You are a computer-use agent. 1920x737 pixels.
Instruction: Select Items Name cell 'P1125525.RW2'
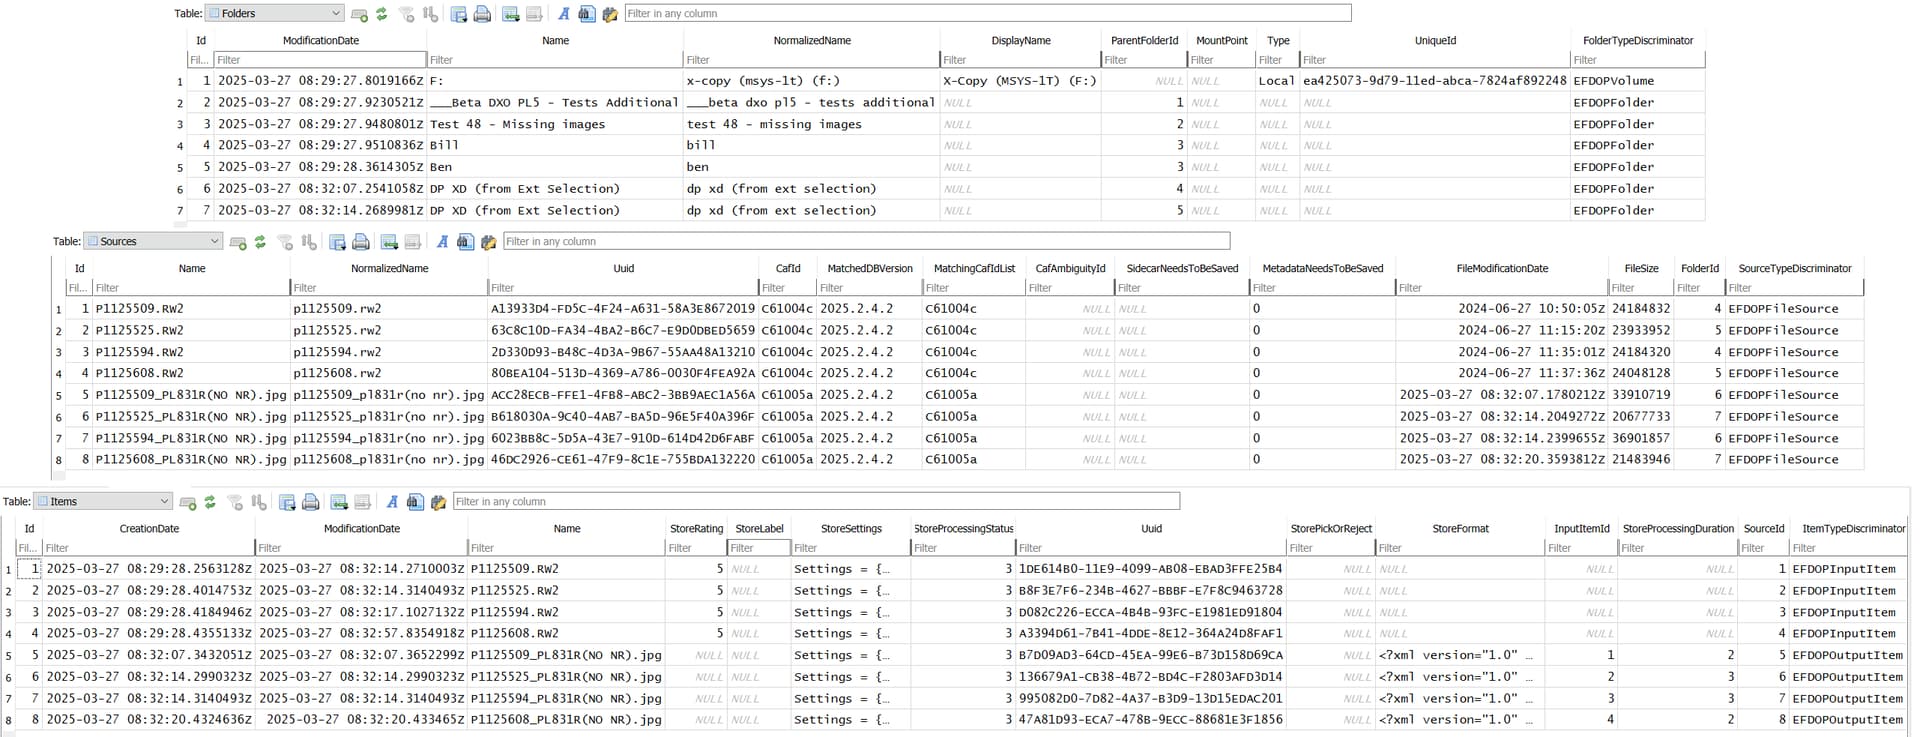(x=566, y=592)
